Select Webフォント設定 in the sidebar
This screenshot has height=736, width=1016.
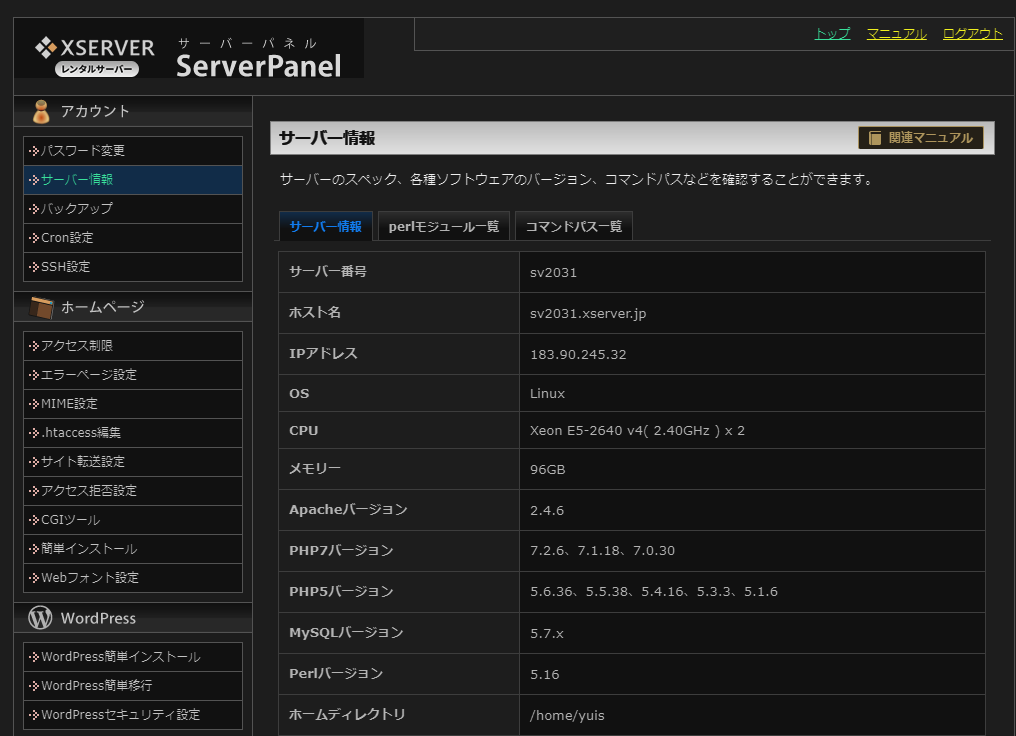click(90, 578)
